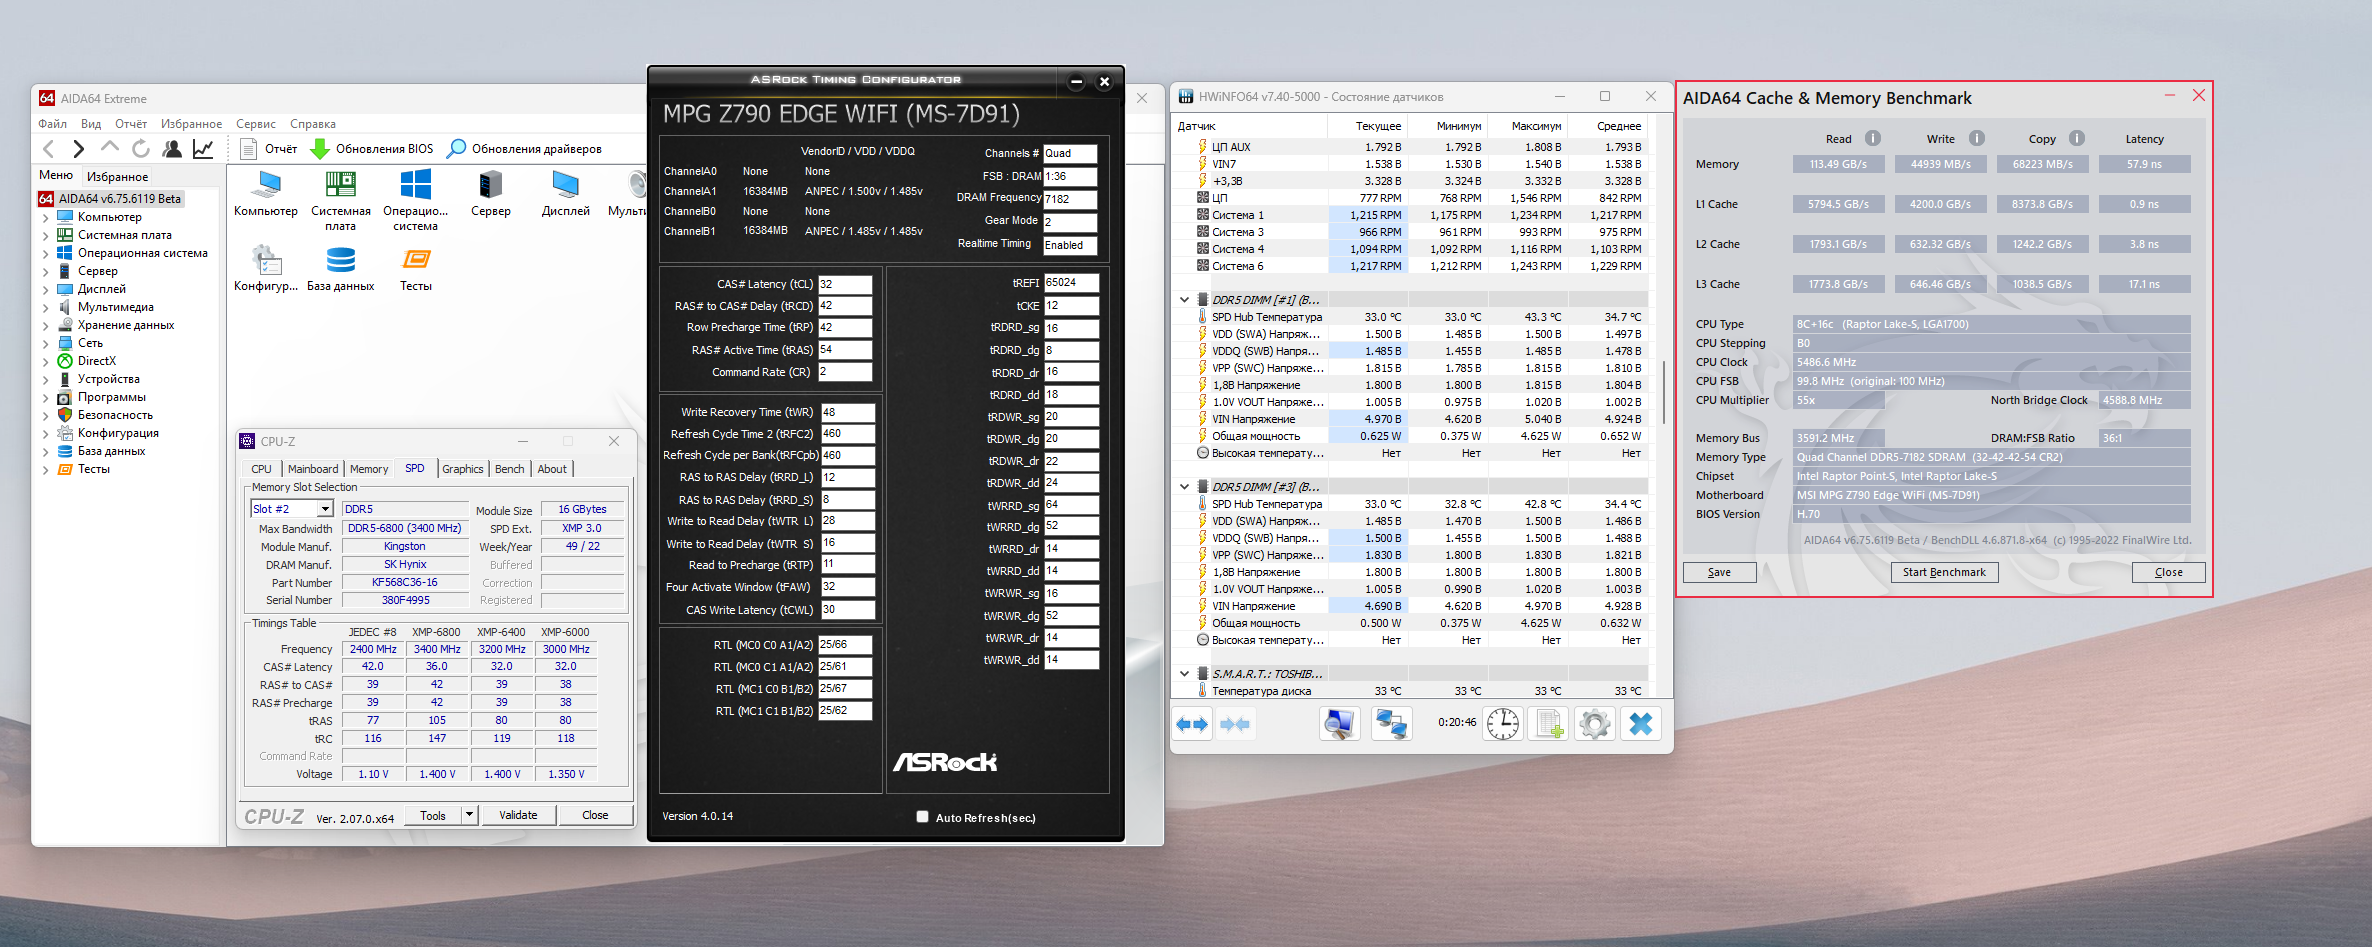Click the Tools button in CPU-Z
Image resolution: width=2372 pixels, height=947 pixels.
433,815
